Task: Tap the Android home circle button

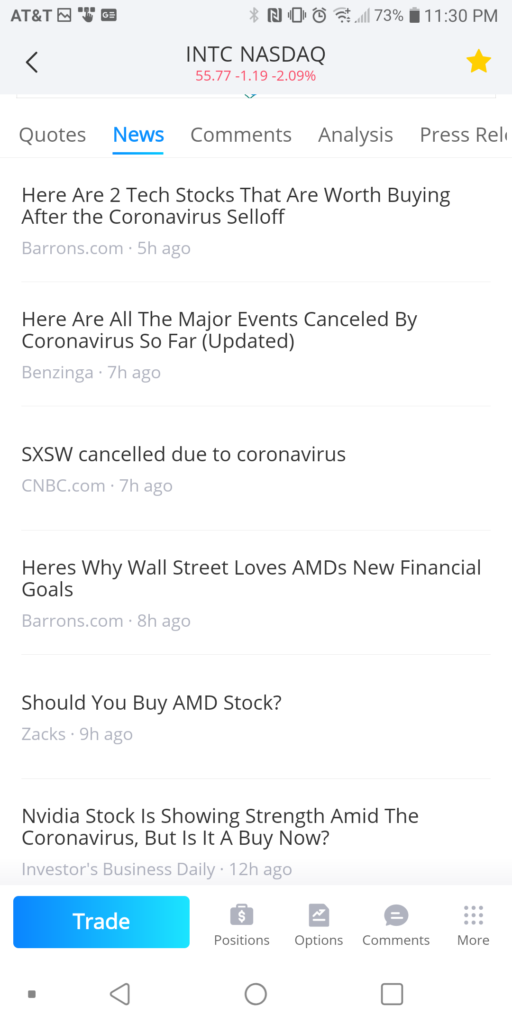Action: point(255,993)
